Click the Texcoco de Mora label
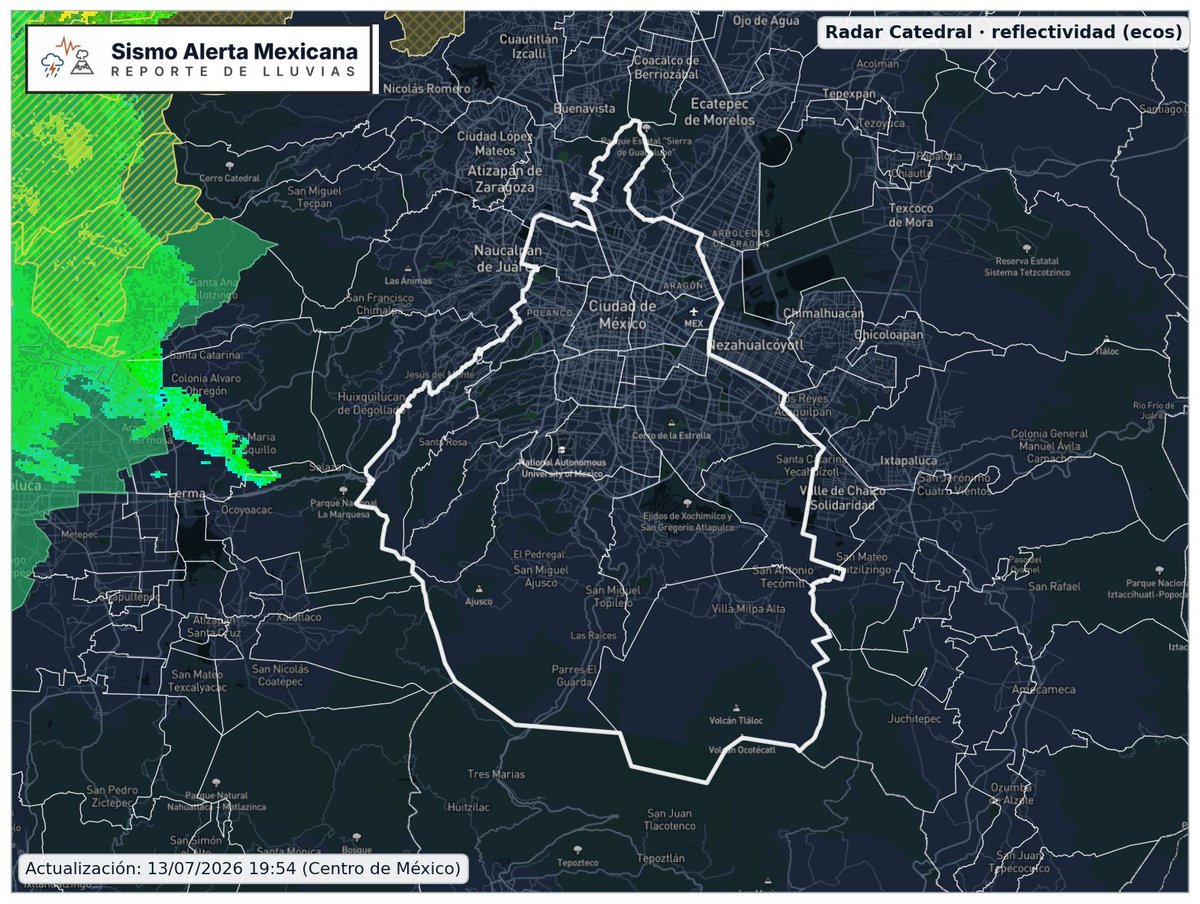Viewport: 1200px width, 904px height. (910, 215)
